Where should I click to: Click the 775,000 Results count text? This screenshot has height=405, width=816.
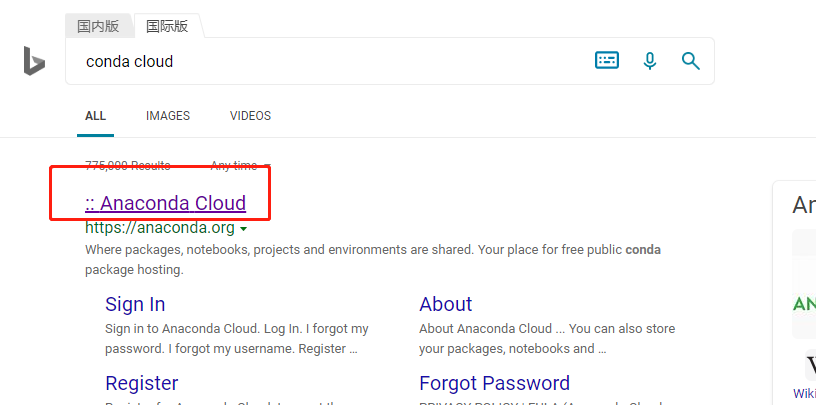point(128,166)
